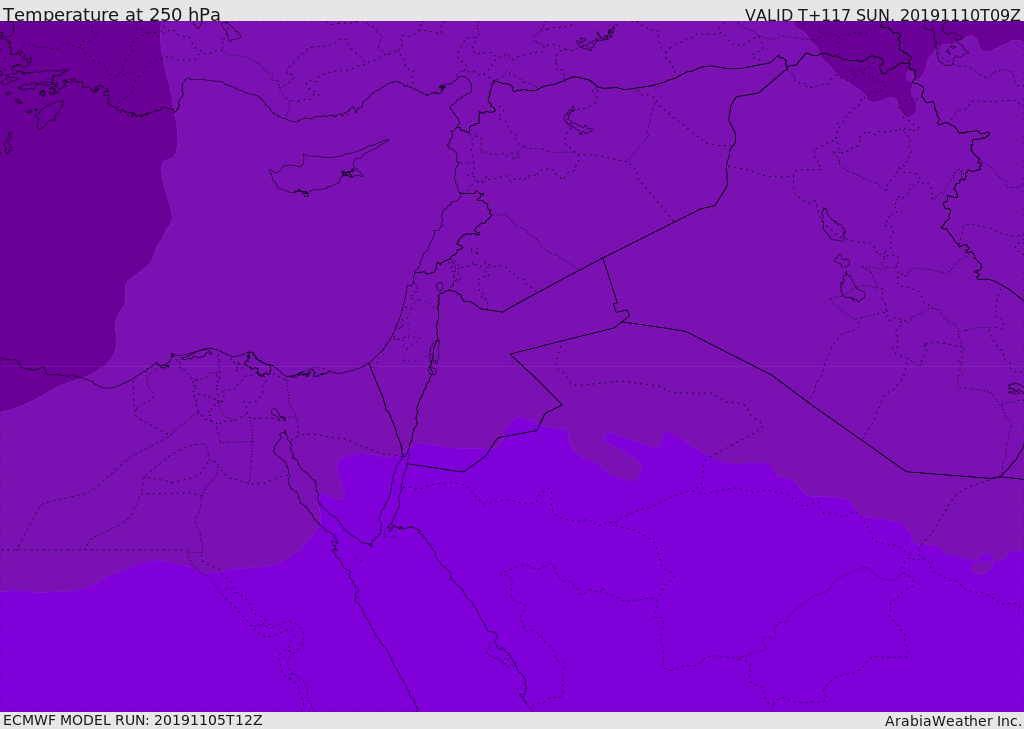Click the 'VALID T+117 SUN. 20191110T09Z' label
The width and height of the screenshot is (1024, 729).
(882, 15)
